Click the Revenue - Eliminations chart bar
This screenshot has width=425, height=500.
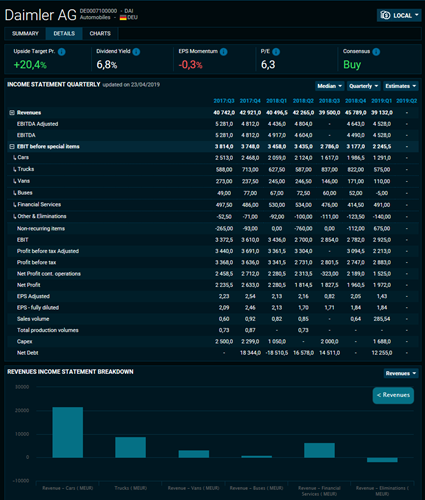(382, 460)
